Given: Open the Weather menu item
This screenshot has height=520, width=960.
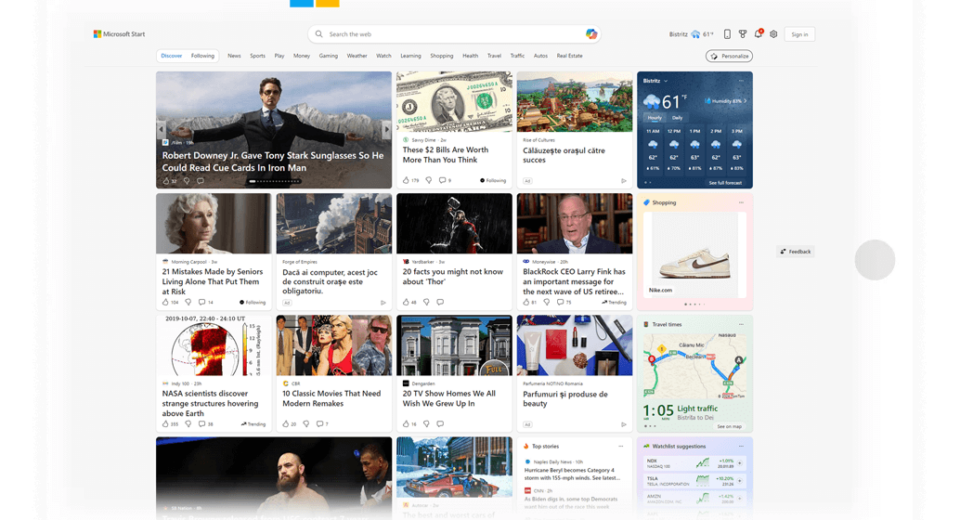Looking at the screenshot, I should tap(357, 56).
